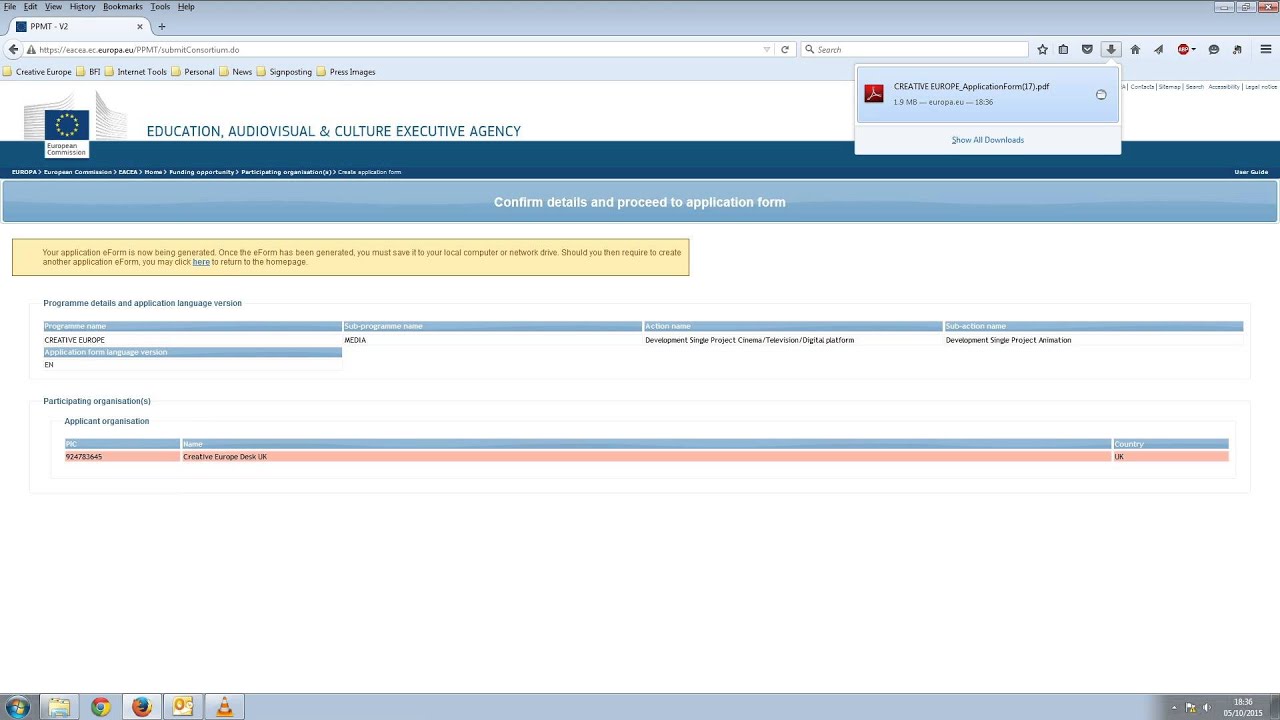Open the Firefox hamburger menu
The image size is (1280, 720).
[x=1265, y=49]
